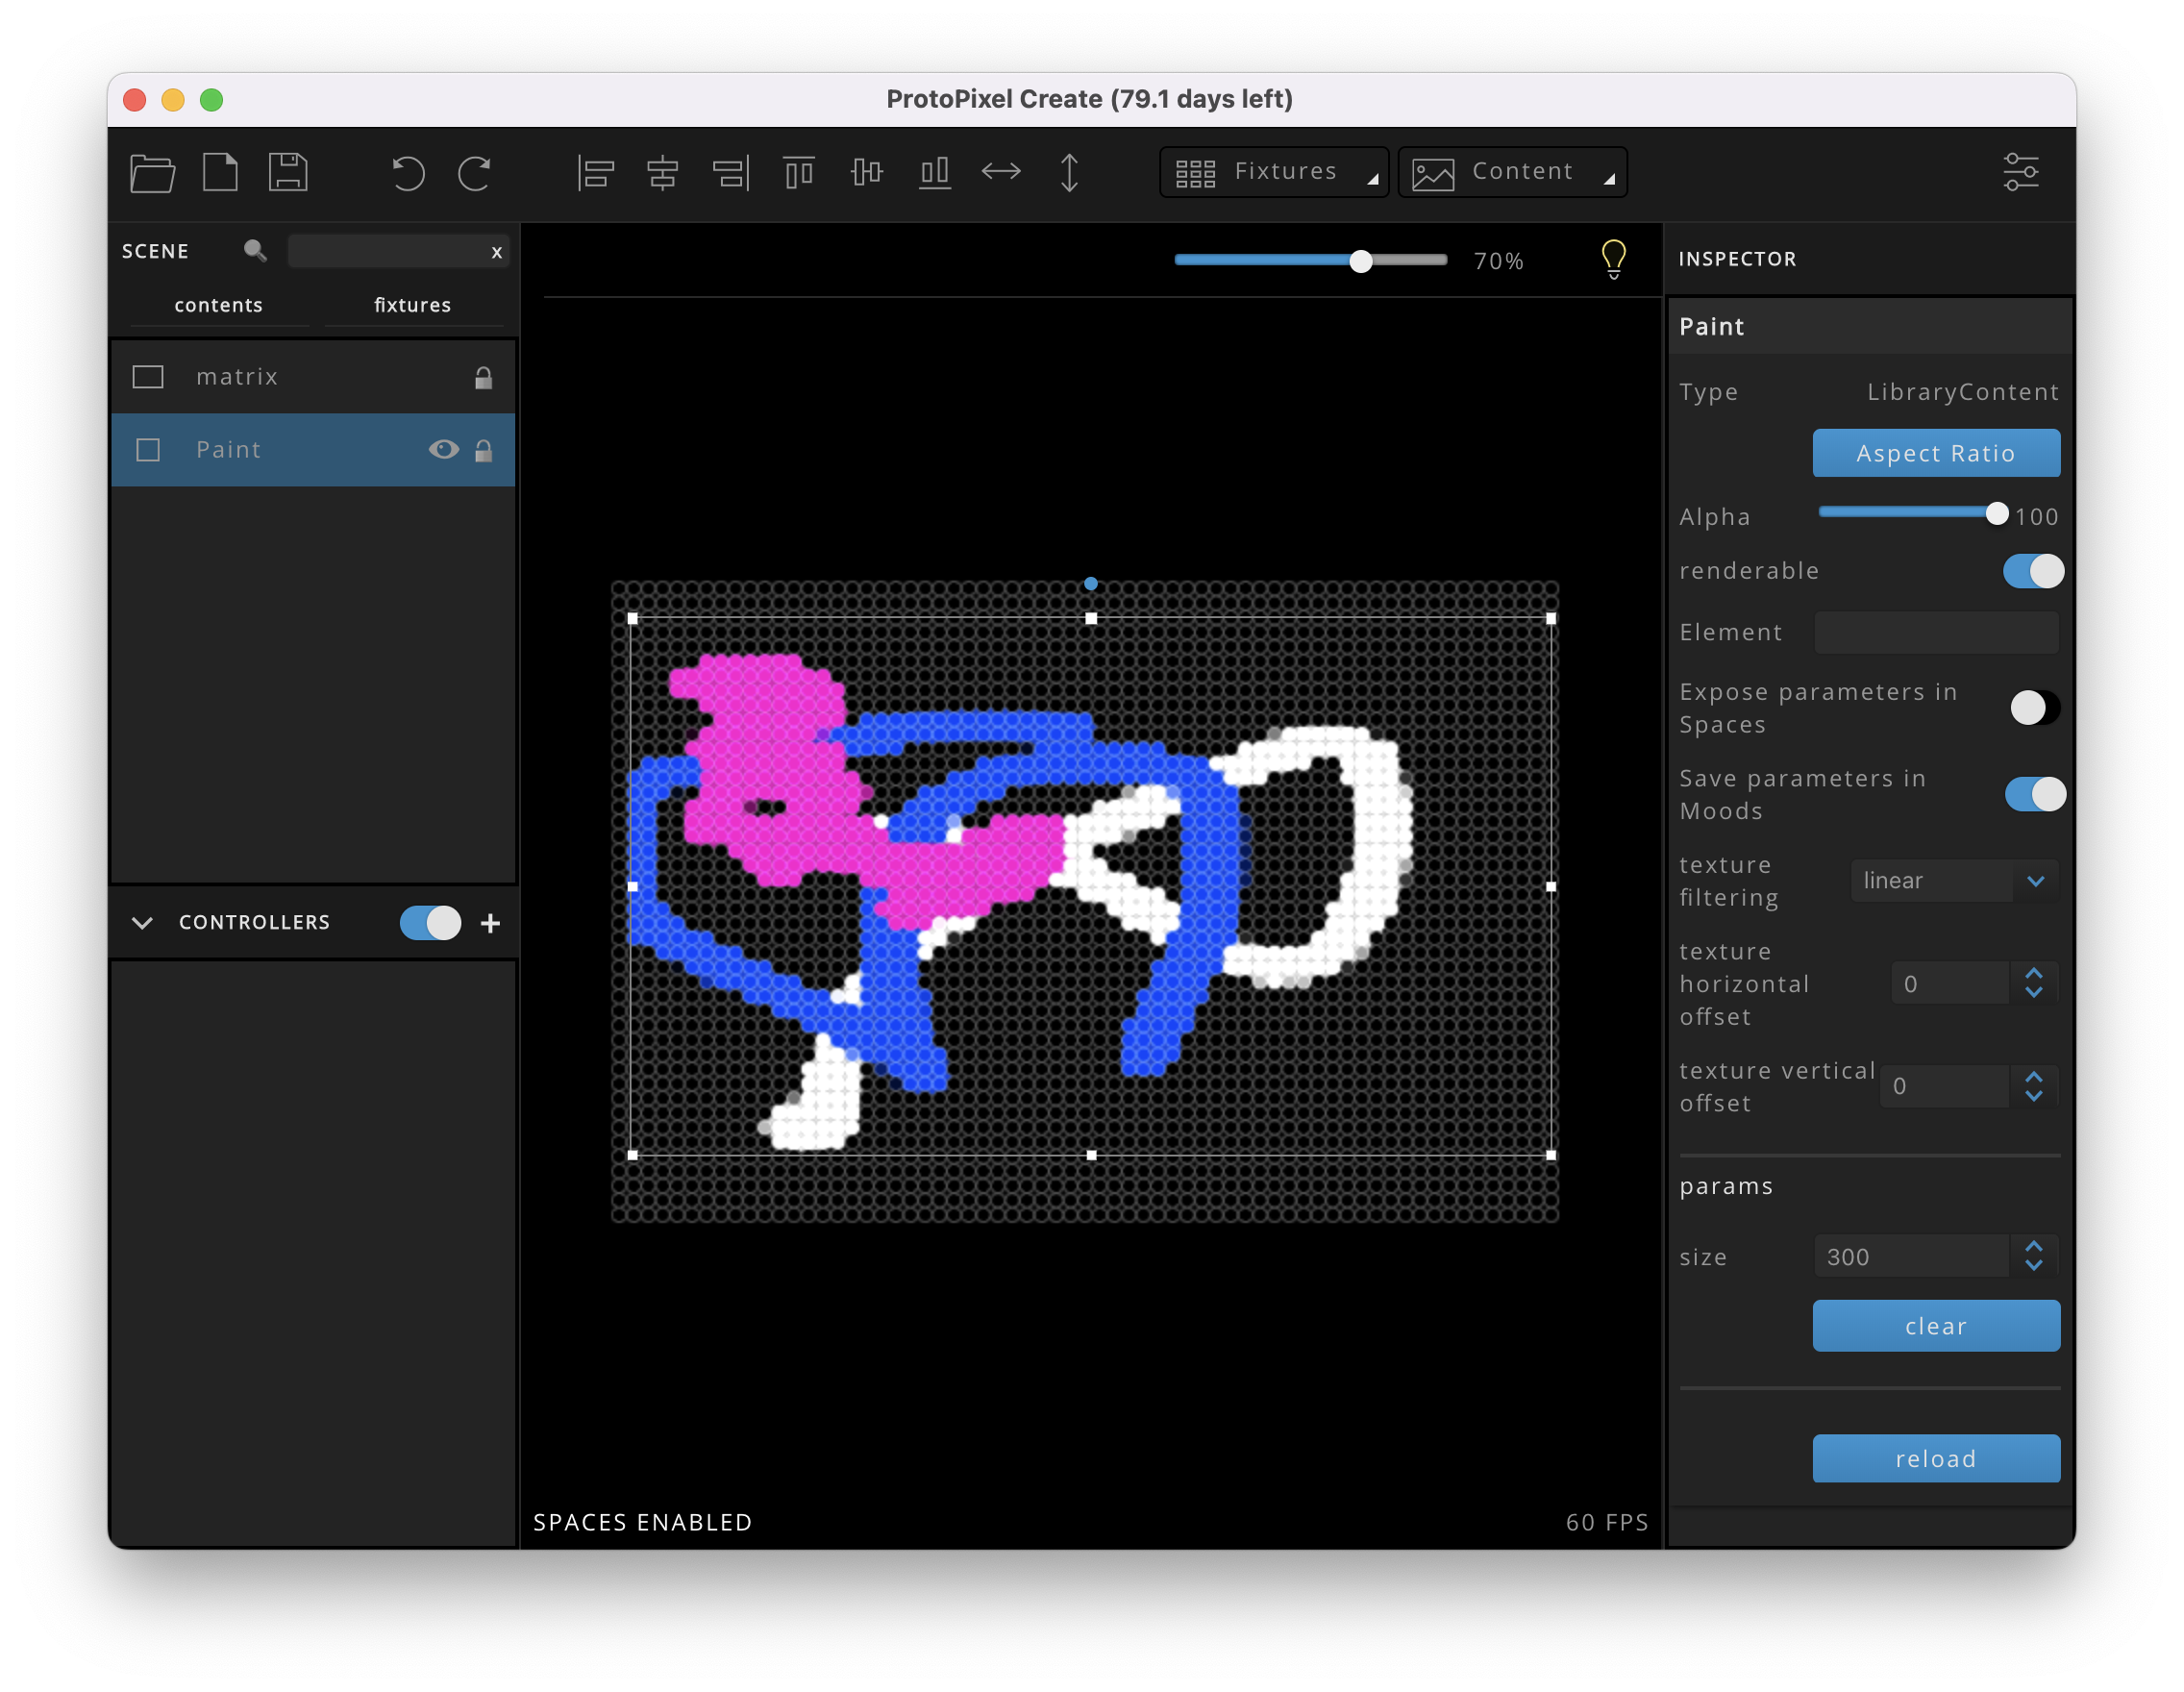Viewport: 2184px width, 1692px height.
Task: Click the rotation handle above Paint selection
Action: click(1091, 584)
